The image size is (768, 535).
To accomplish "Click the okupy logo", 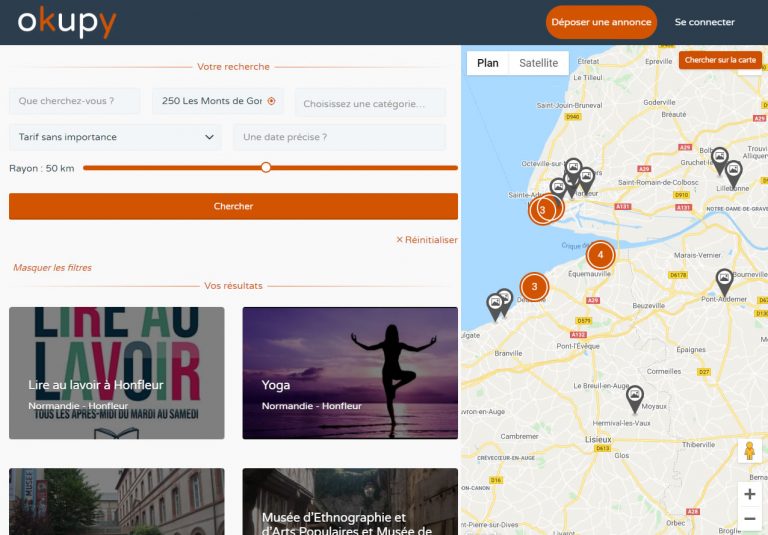I will (67, 22).
